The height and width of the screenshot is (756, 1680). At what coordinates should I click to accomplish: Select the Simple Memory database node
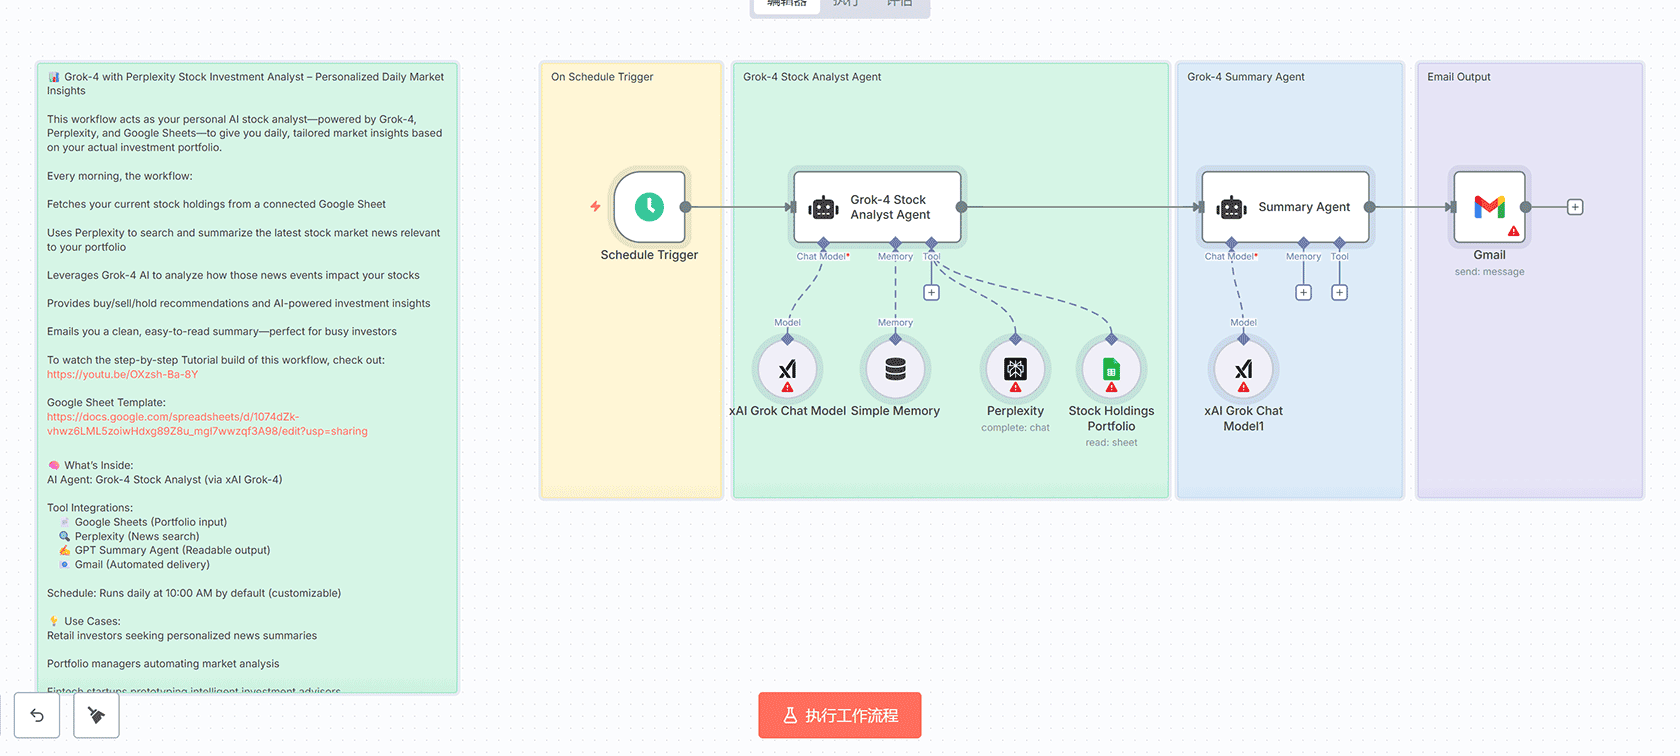895,370
